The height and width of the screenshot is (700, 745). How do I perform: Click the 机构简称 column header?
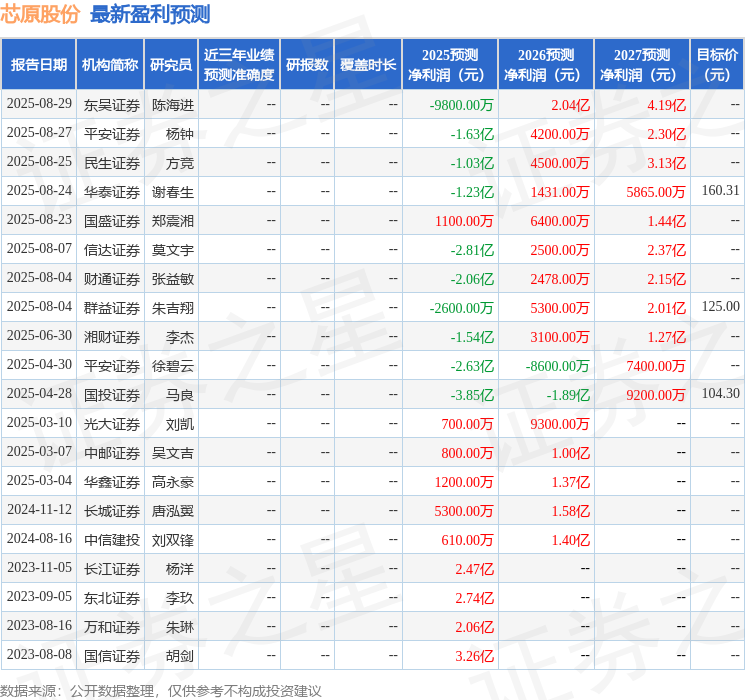pyautogui.click(x=110, y=64)
